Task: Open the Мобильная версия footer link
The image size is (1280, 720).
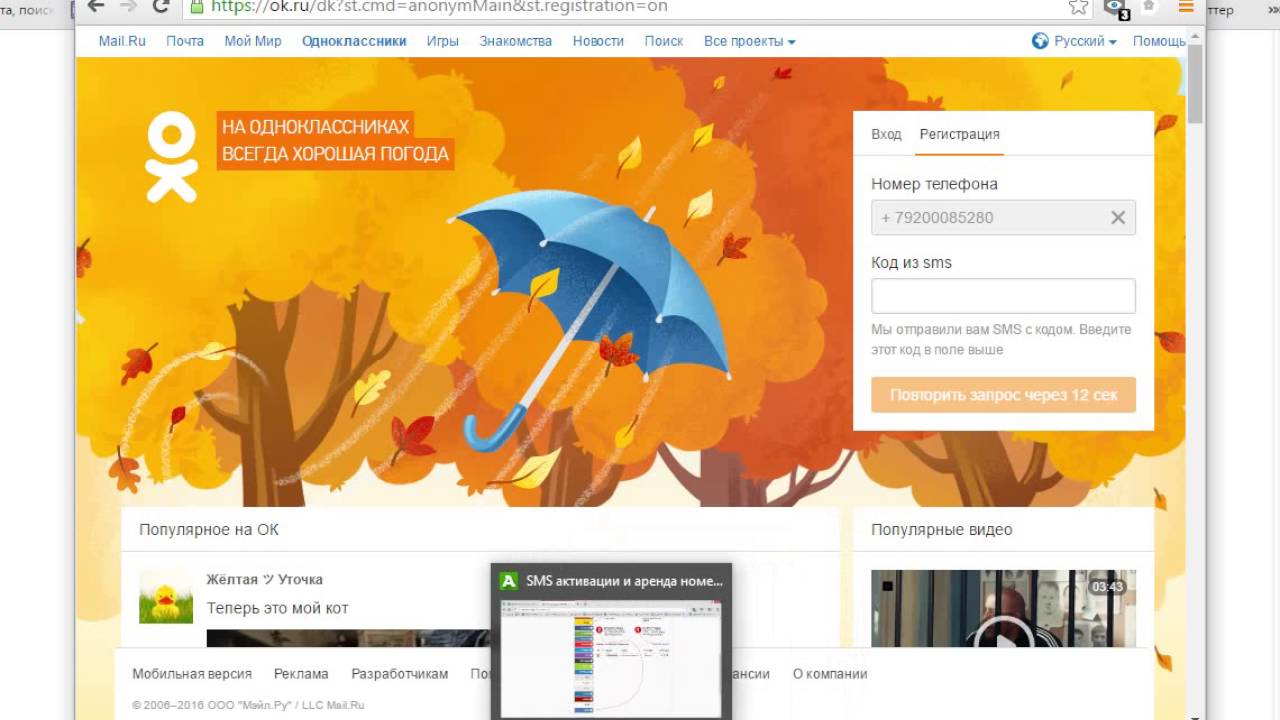Action: click(192, 674)
